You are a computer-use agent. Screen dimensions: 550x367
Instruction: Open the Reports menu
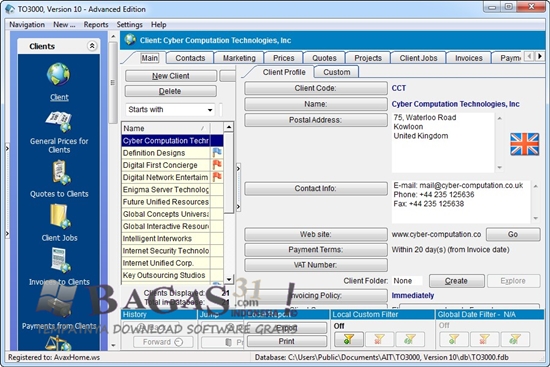click(x=96, y=25)
